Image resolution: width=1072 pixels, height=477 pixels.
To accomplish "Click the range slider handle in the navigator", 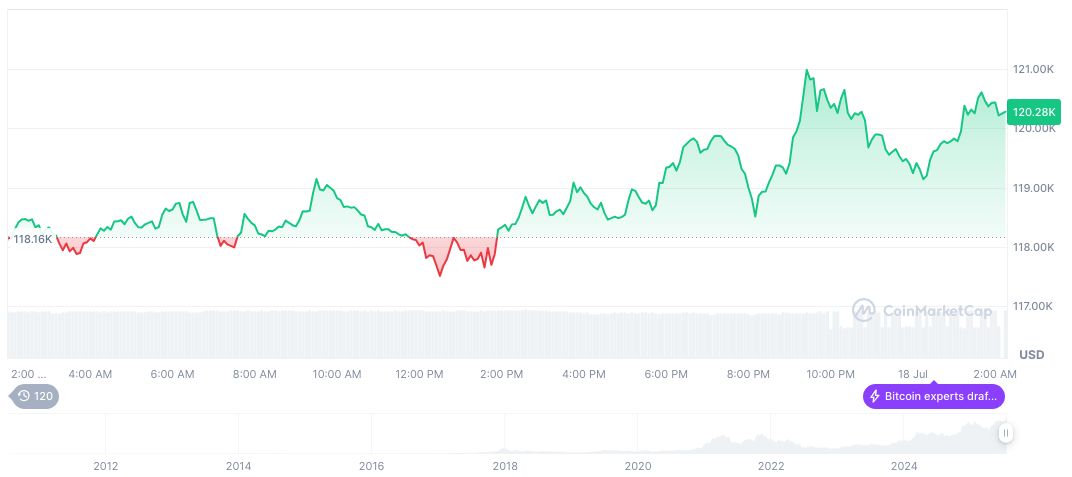I will [x=1006, y=433].
